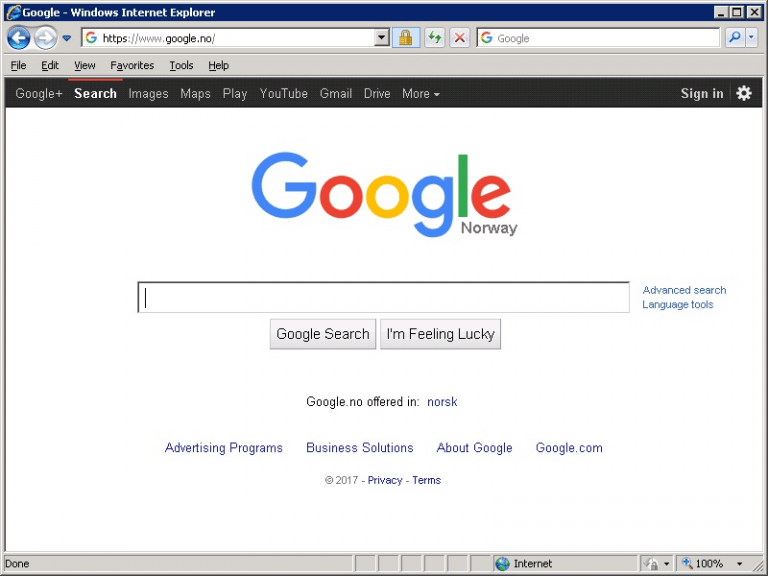Click the window resize grip corner
Screen dimensions: 768x576
tap(757, 565)
